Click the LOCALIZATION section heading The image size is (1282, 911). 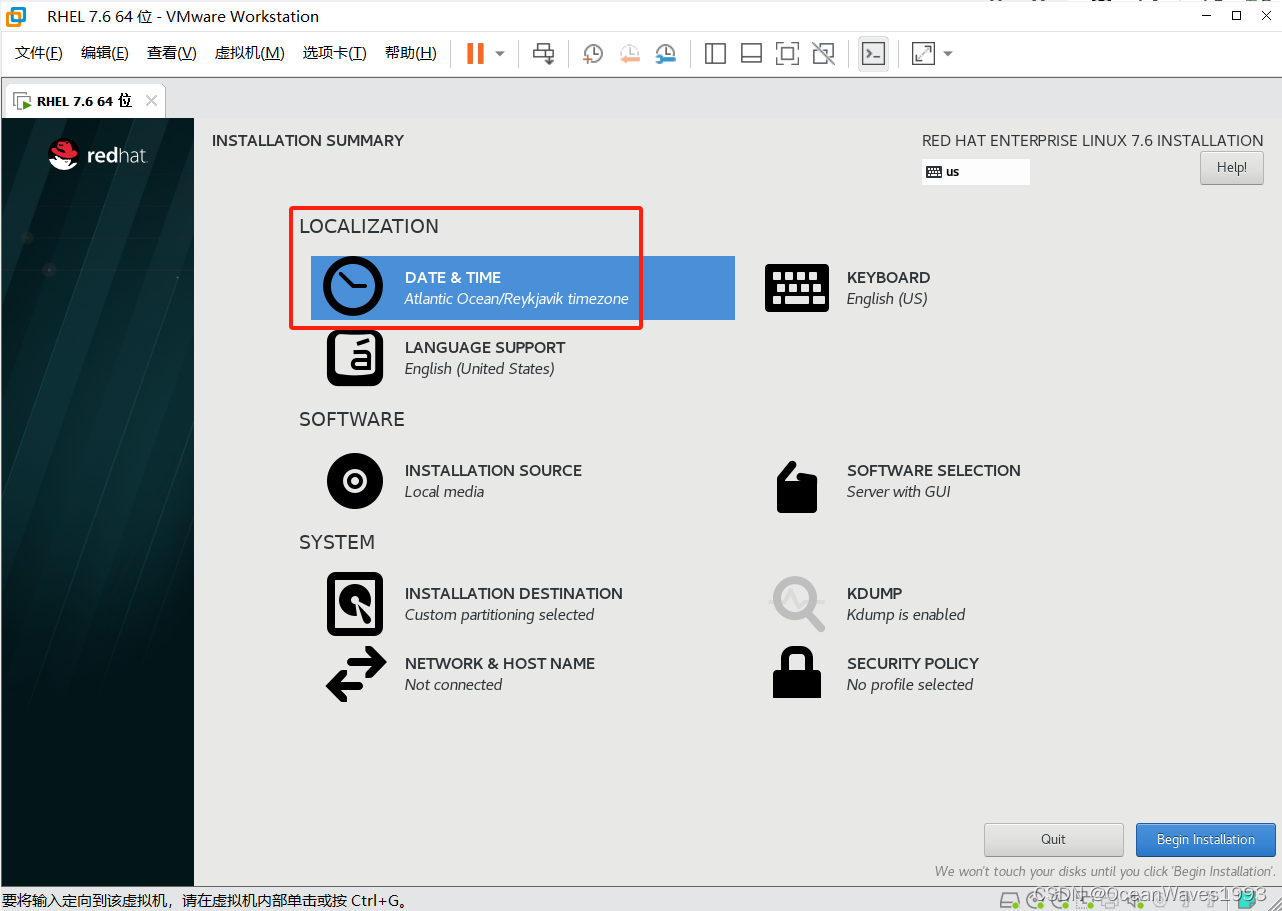click(369, 226)
